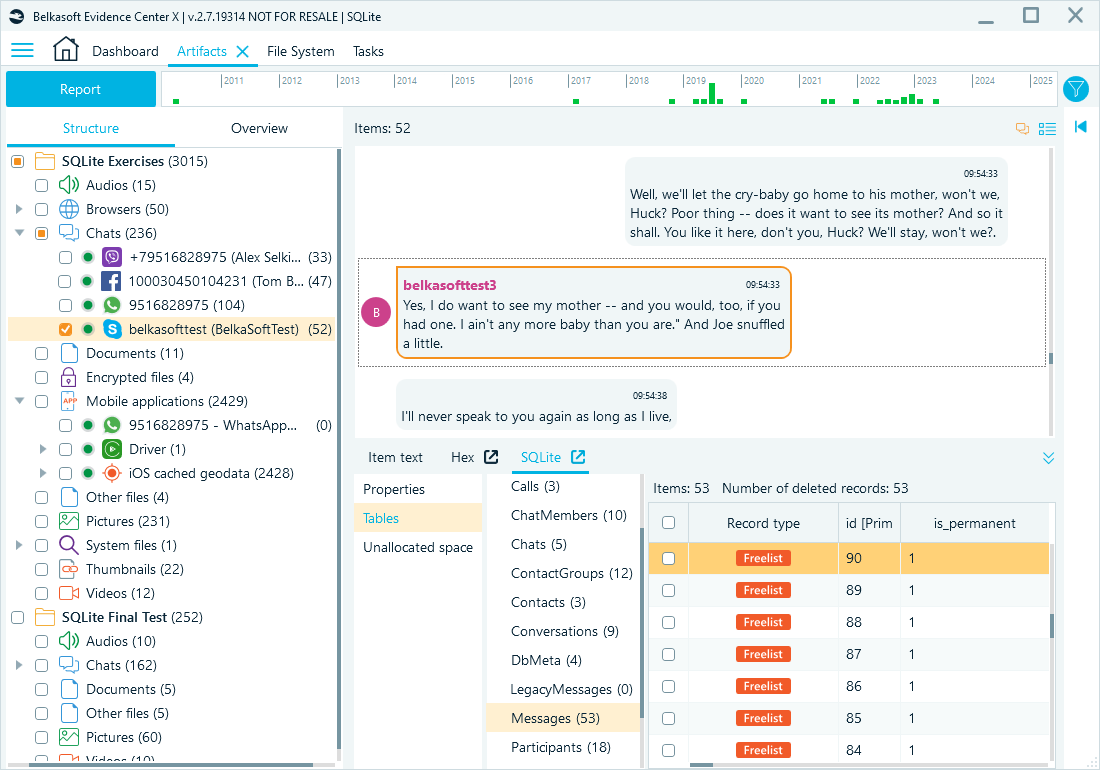
Task: Click the iOS cached geodata icon
Action: point(112,473)
